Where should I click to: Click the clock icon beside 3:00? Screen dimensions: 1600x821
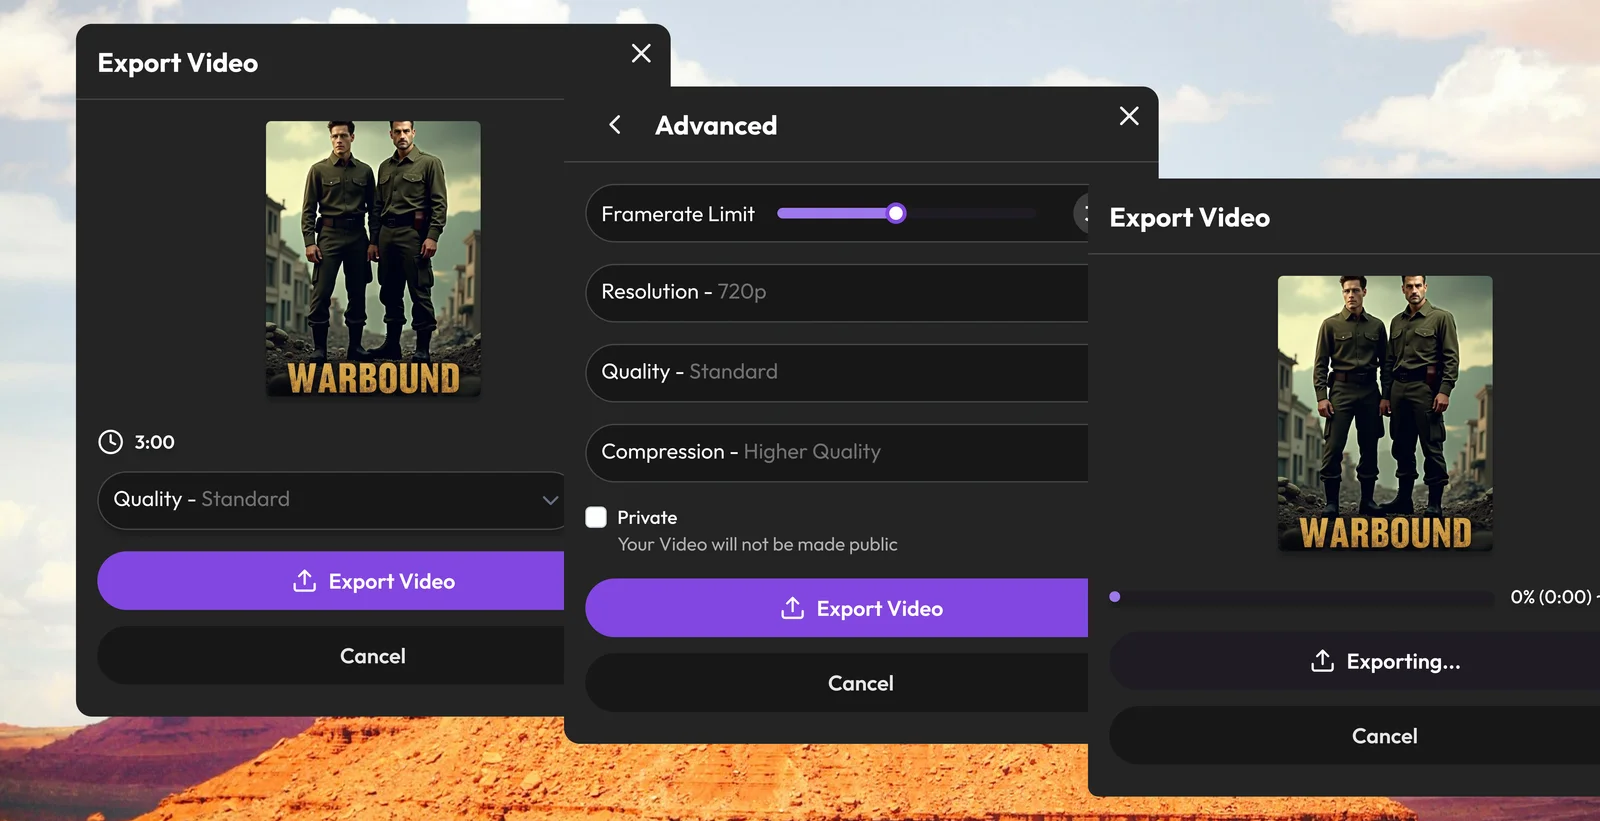tap(110, 442)
